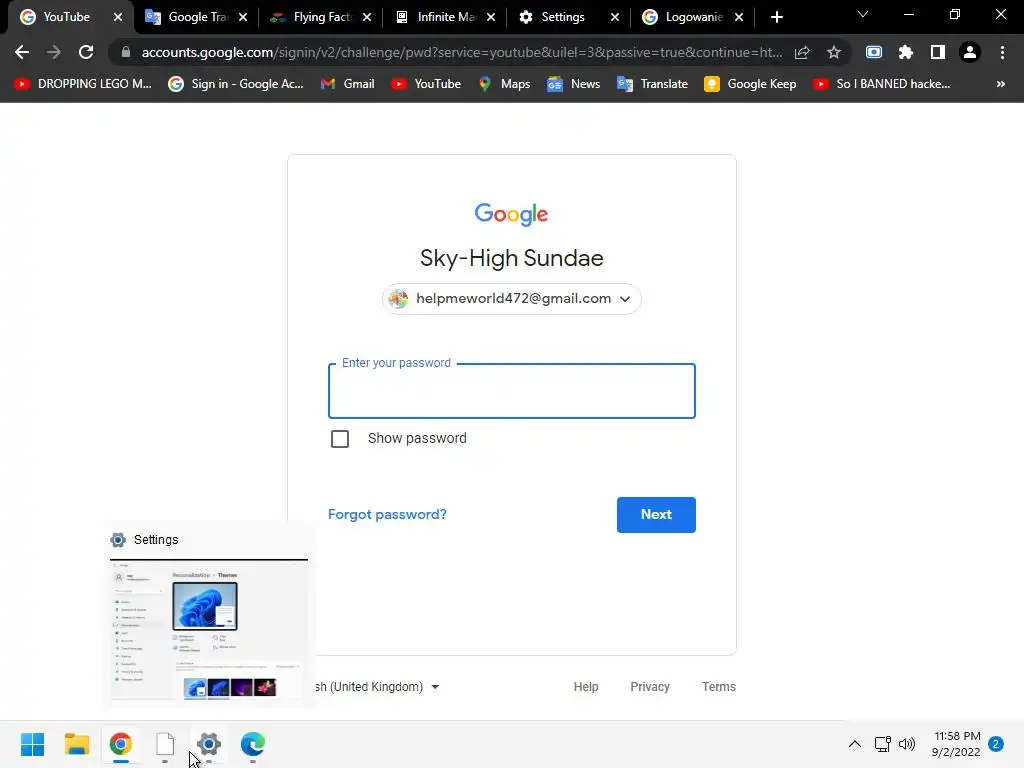
Task: Open the Privacy footer link
Action: pyautogui.click(x=650, y=686)
